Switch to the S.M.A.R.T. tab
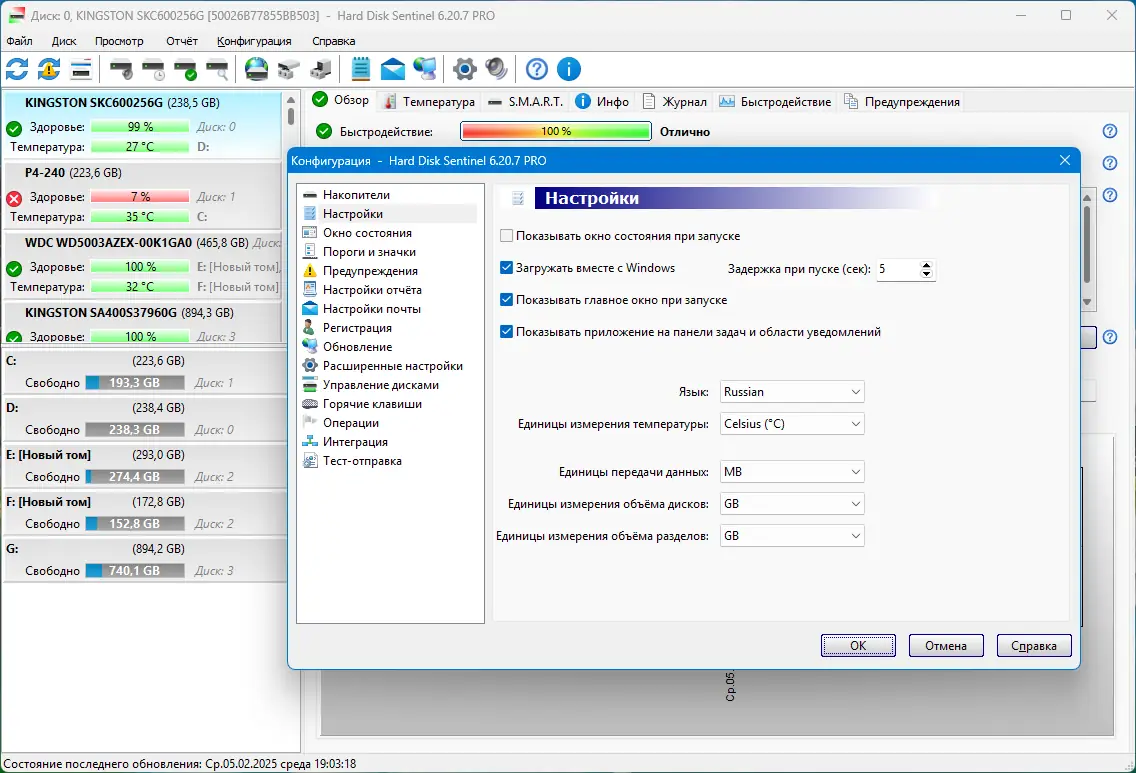This screenshot has height=773, width=1136. (x=526, y=101)
